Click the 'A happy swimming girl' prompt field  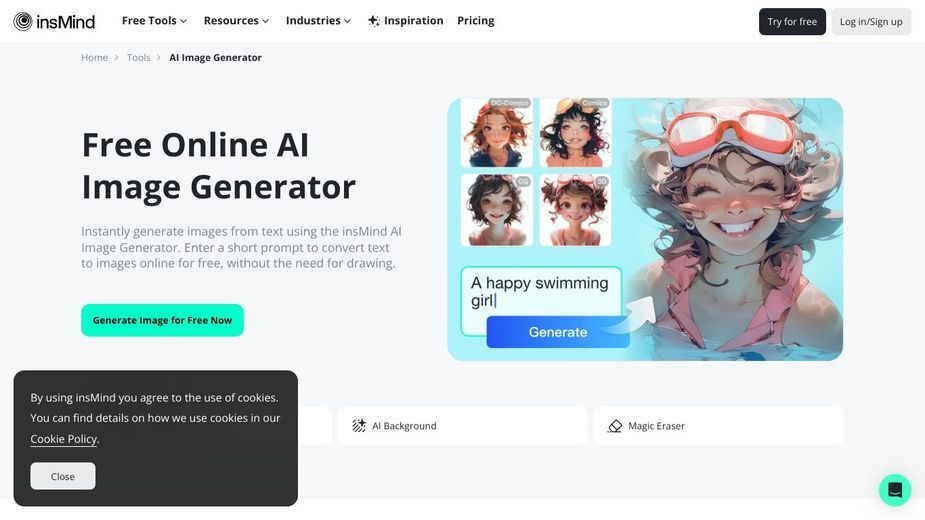(x=541, y=292)
